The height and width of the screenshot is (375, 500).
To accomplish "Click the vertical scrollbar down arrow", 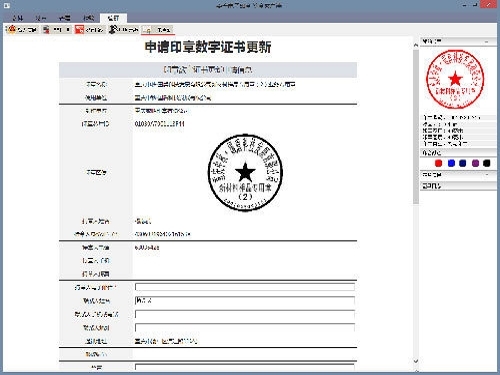I will coord(416,361).
